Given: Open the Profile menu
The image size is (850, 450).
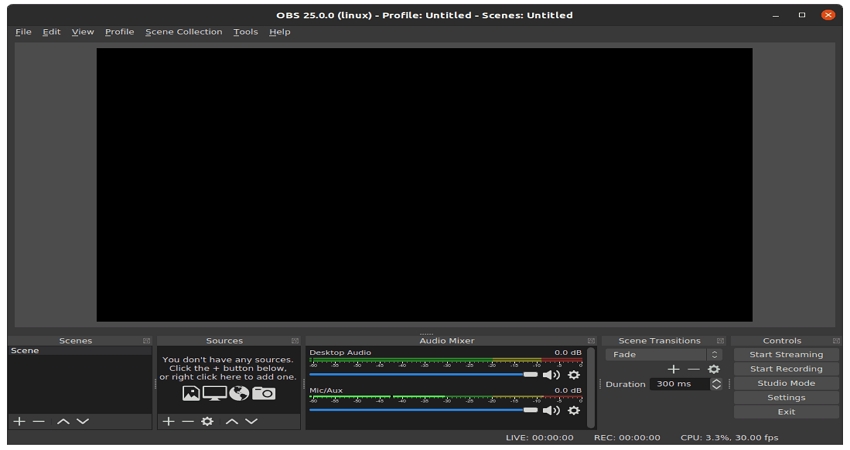Looking at the screenshot, I should [x=119, y=32].
